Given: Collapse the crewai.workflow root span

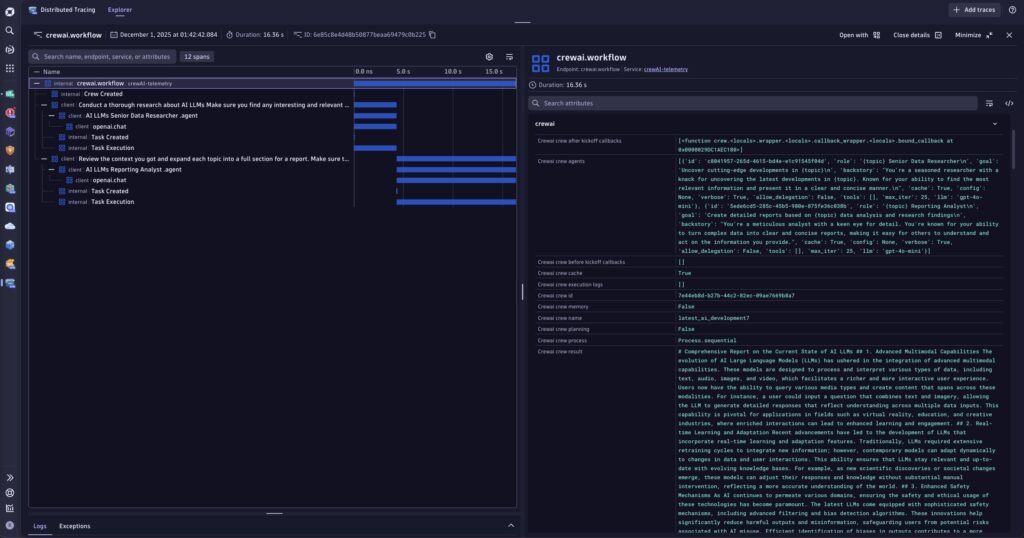Looking at the screenshot, I should click(37, 84).
